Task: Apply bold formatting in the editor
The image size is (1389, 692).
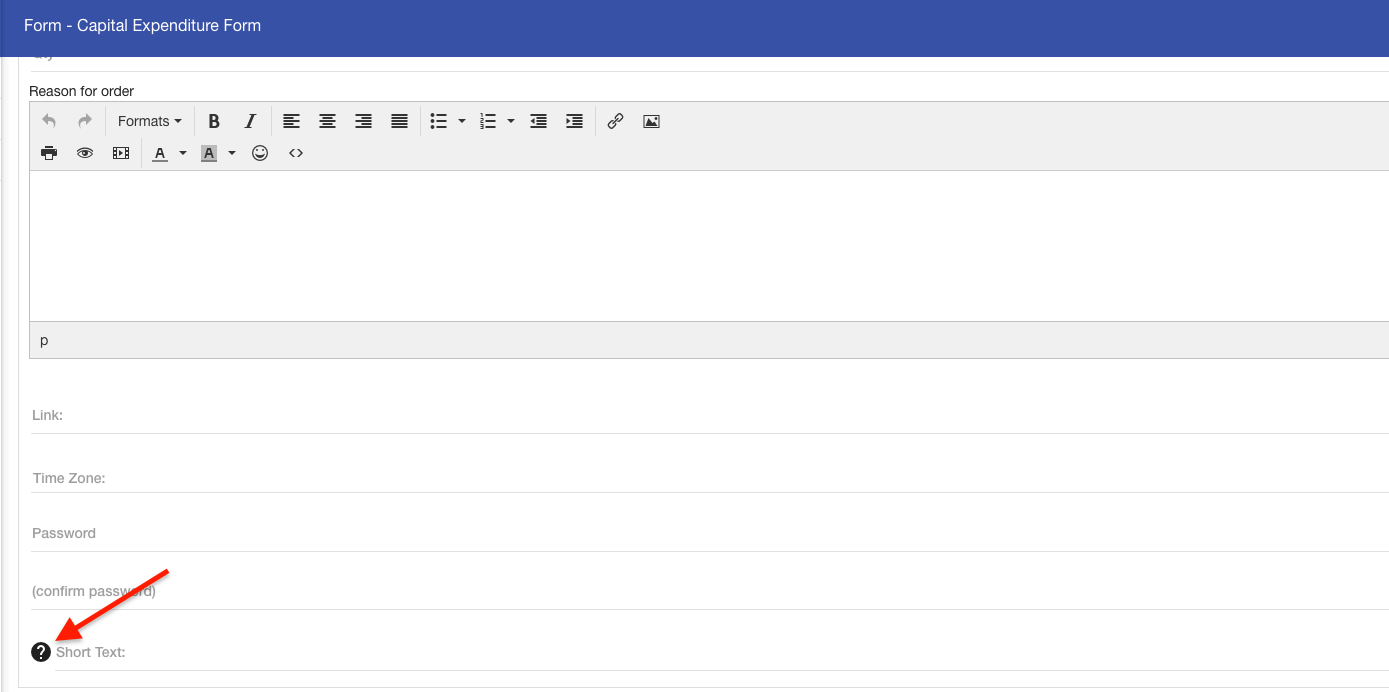Action: (x=214, y=121)
